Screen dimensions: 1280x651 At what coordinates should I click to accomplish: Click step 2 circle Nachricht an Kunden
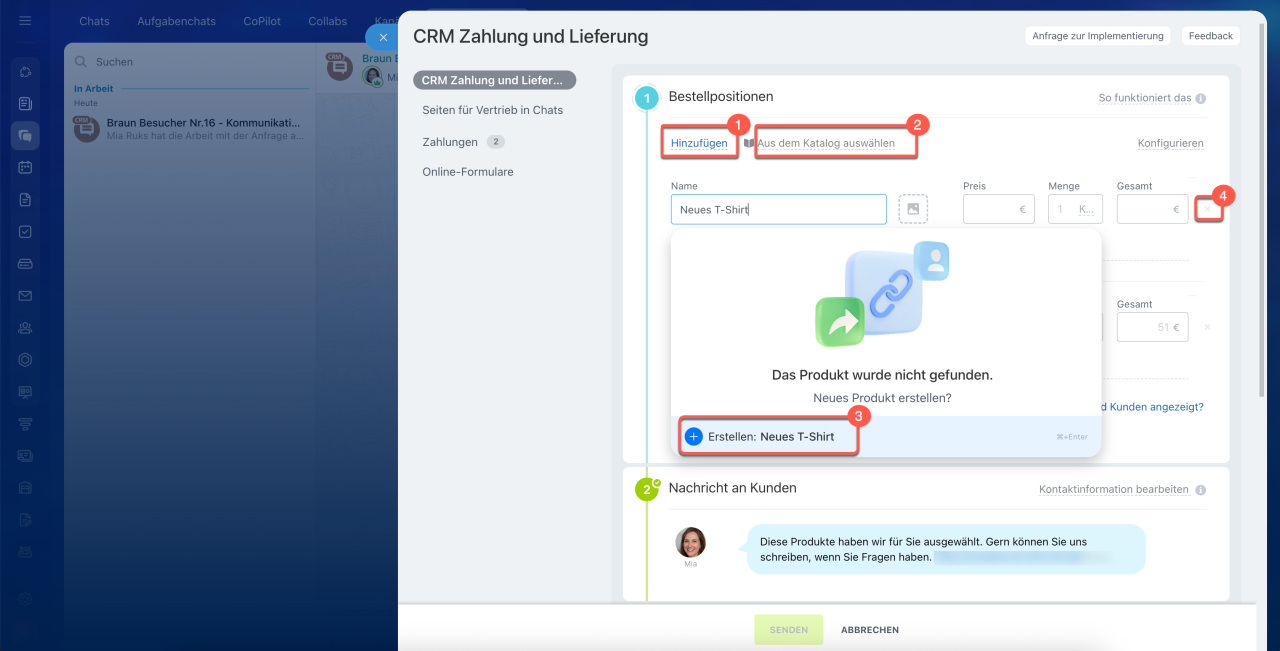point(647,489)
